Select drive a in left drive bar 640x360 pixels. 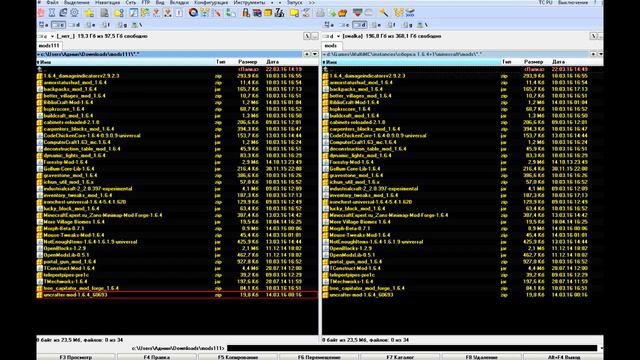pos(43,25)
